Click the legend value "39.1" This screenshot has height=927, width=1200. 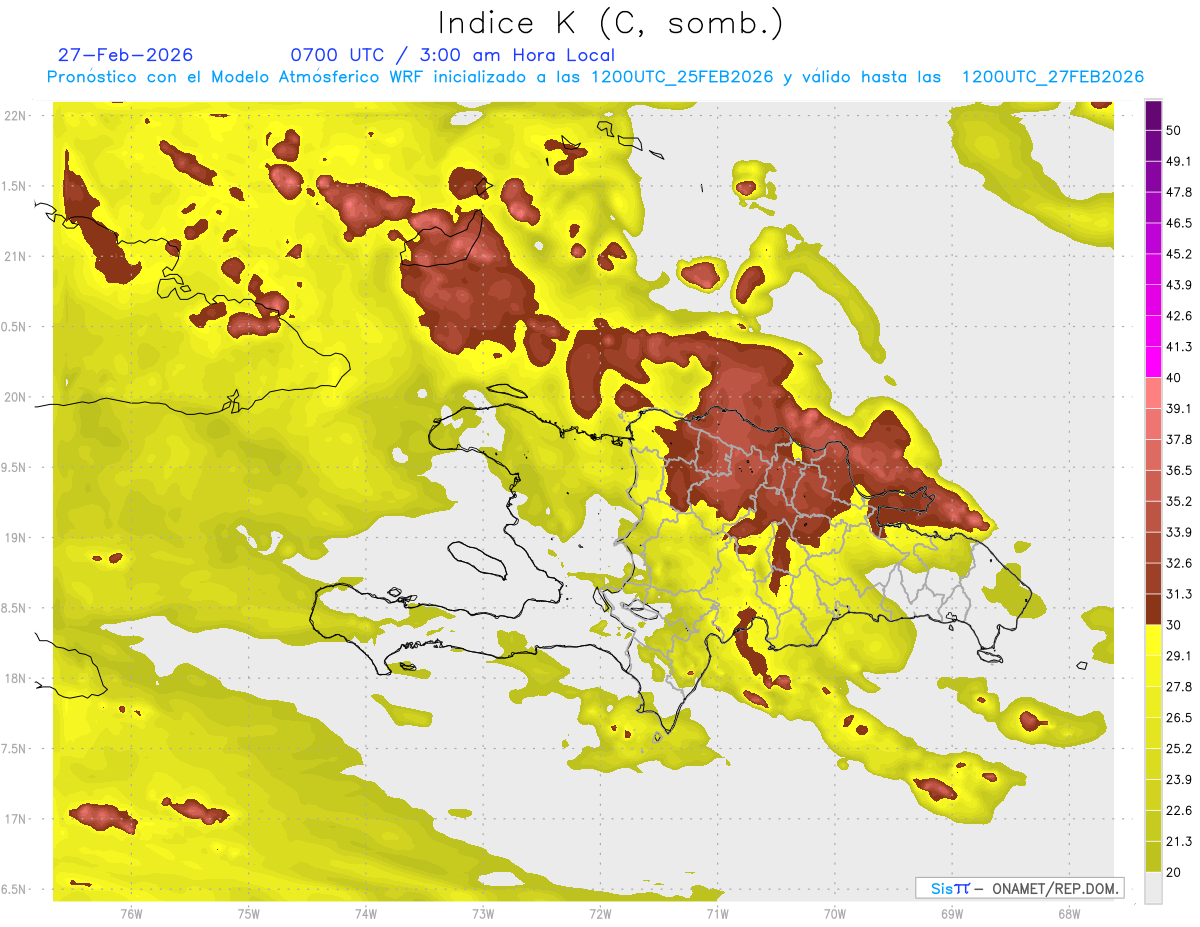coord(1179,409)
